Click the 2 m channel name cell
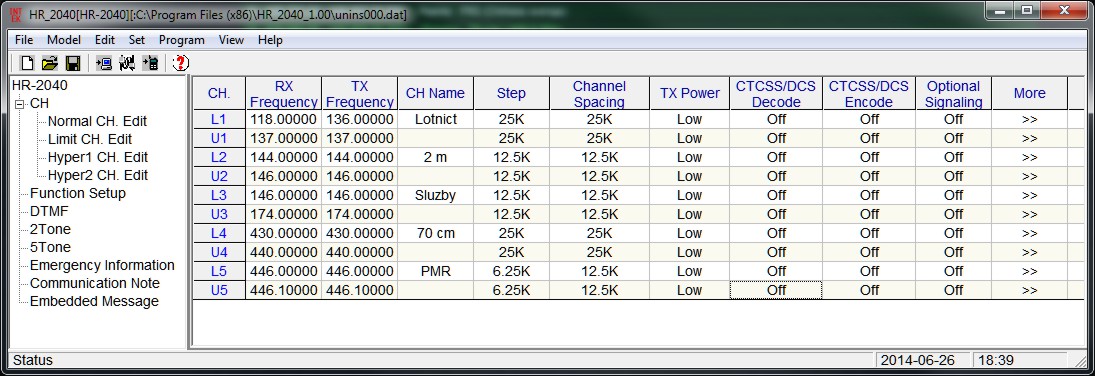This screenshot has height=376, width=1095. pos(436,158)
